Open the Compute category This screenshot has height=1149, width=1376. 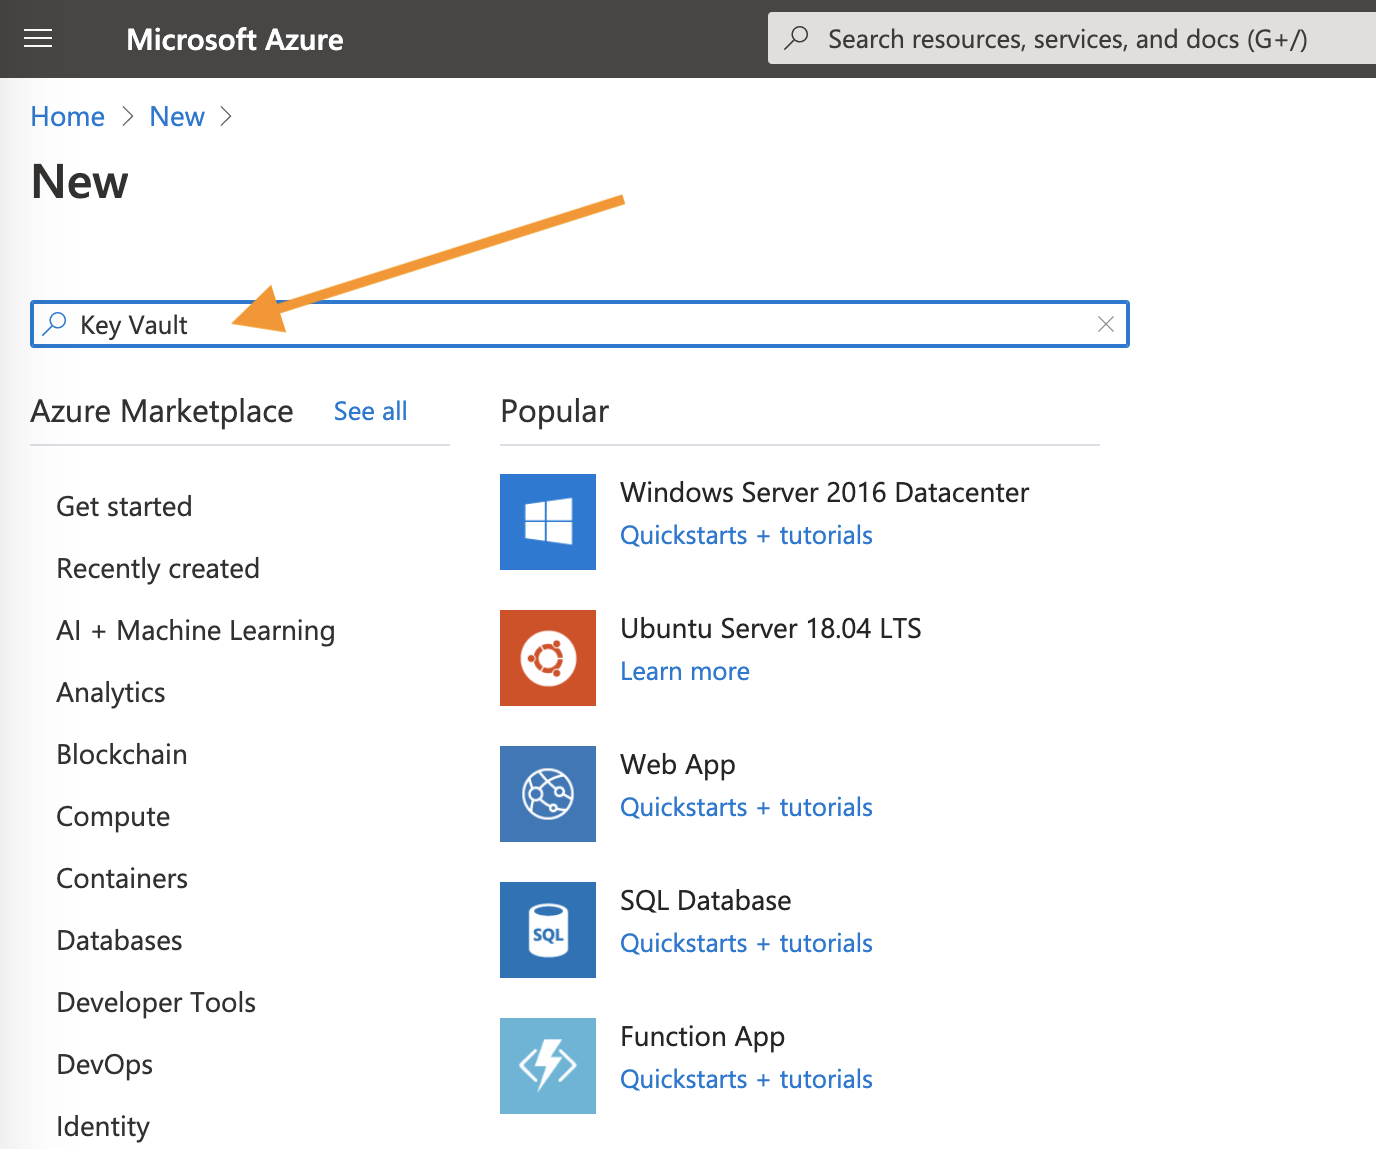113,816
